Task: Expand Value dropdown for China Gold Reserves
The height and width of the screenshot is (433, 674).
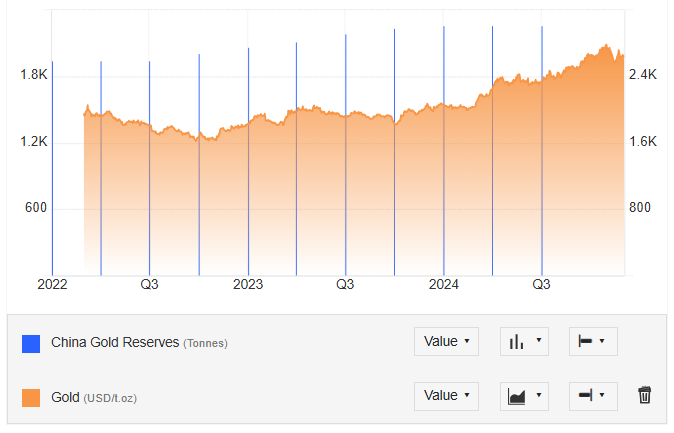Action: (x=446, y=341)
